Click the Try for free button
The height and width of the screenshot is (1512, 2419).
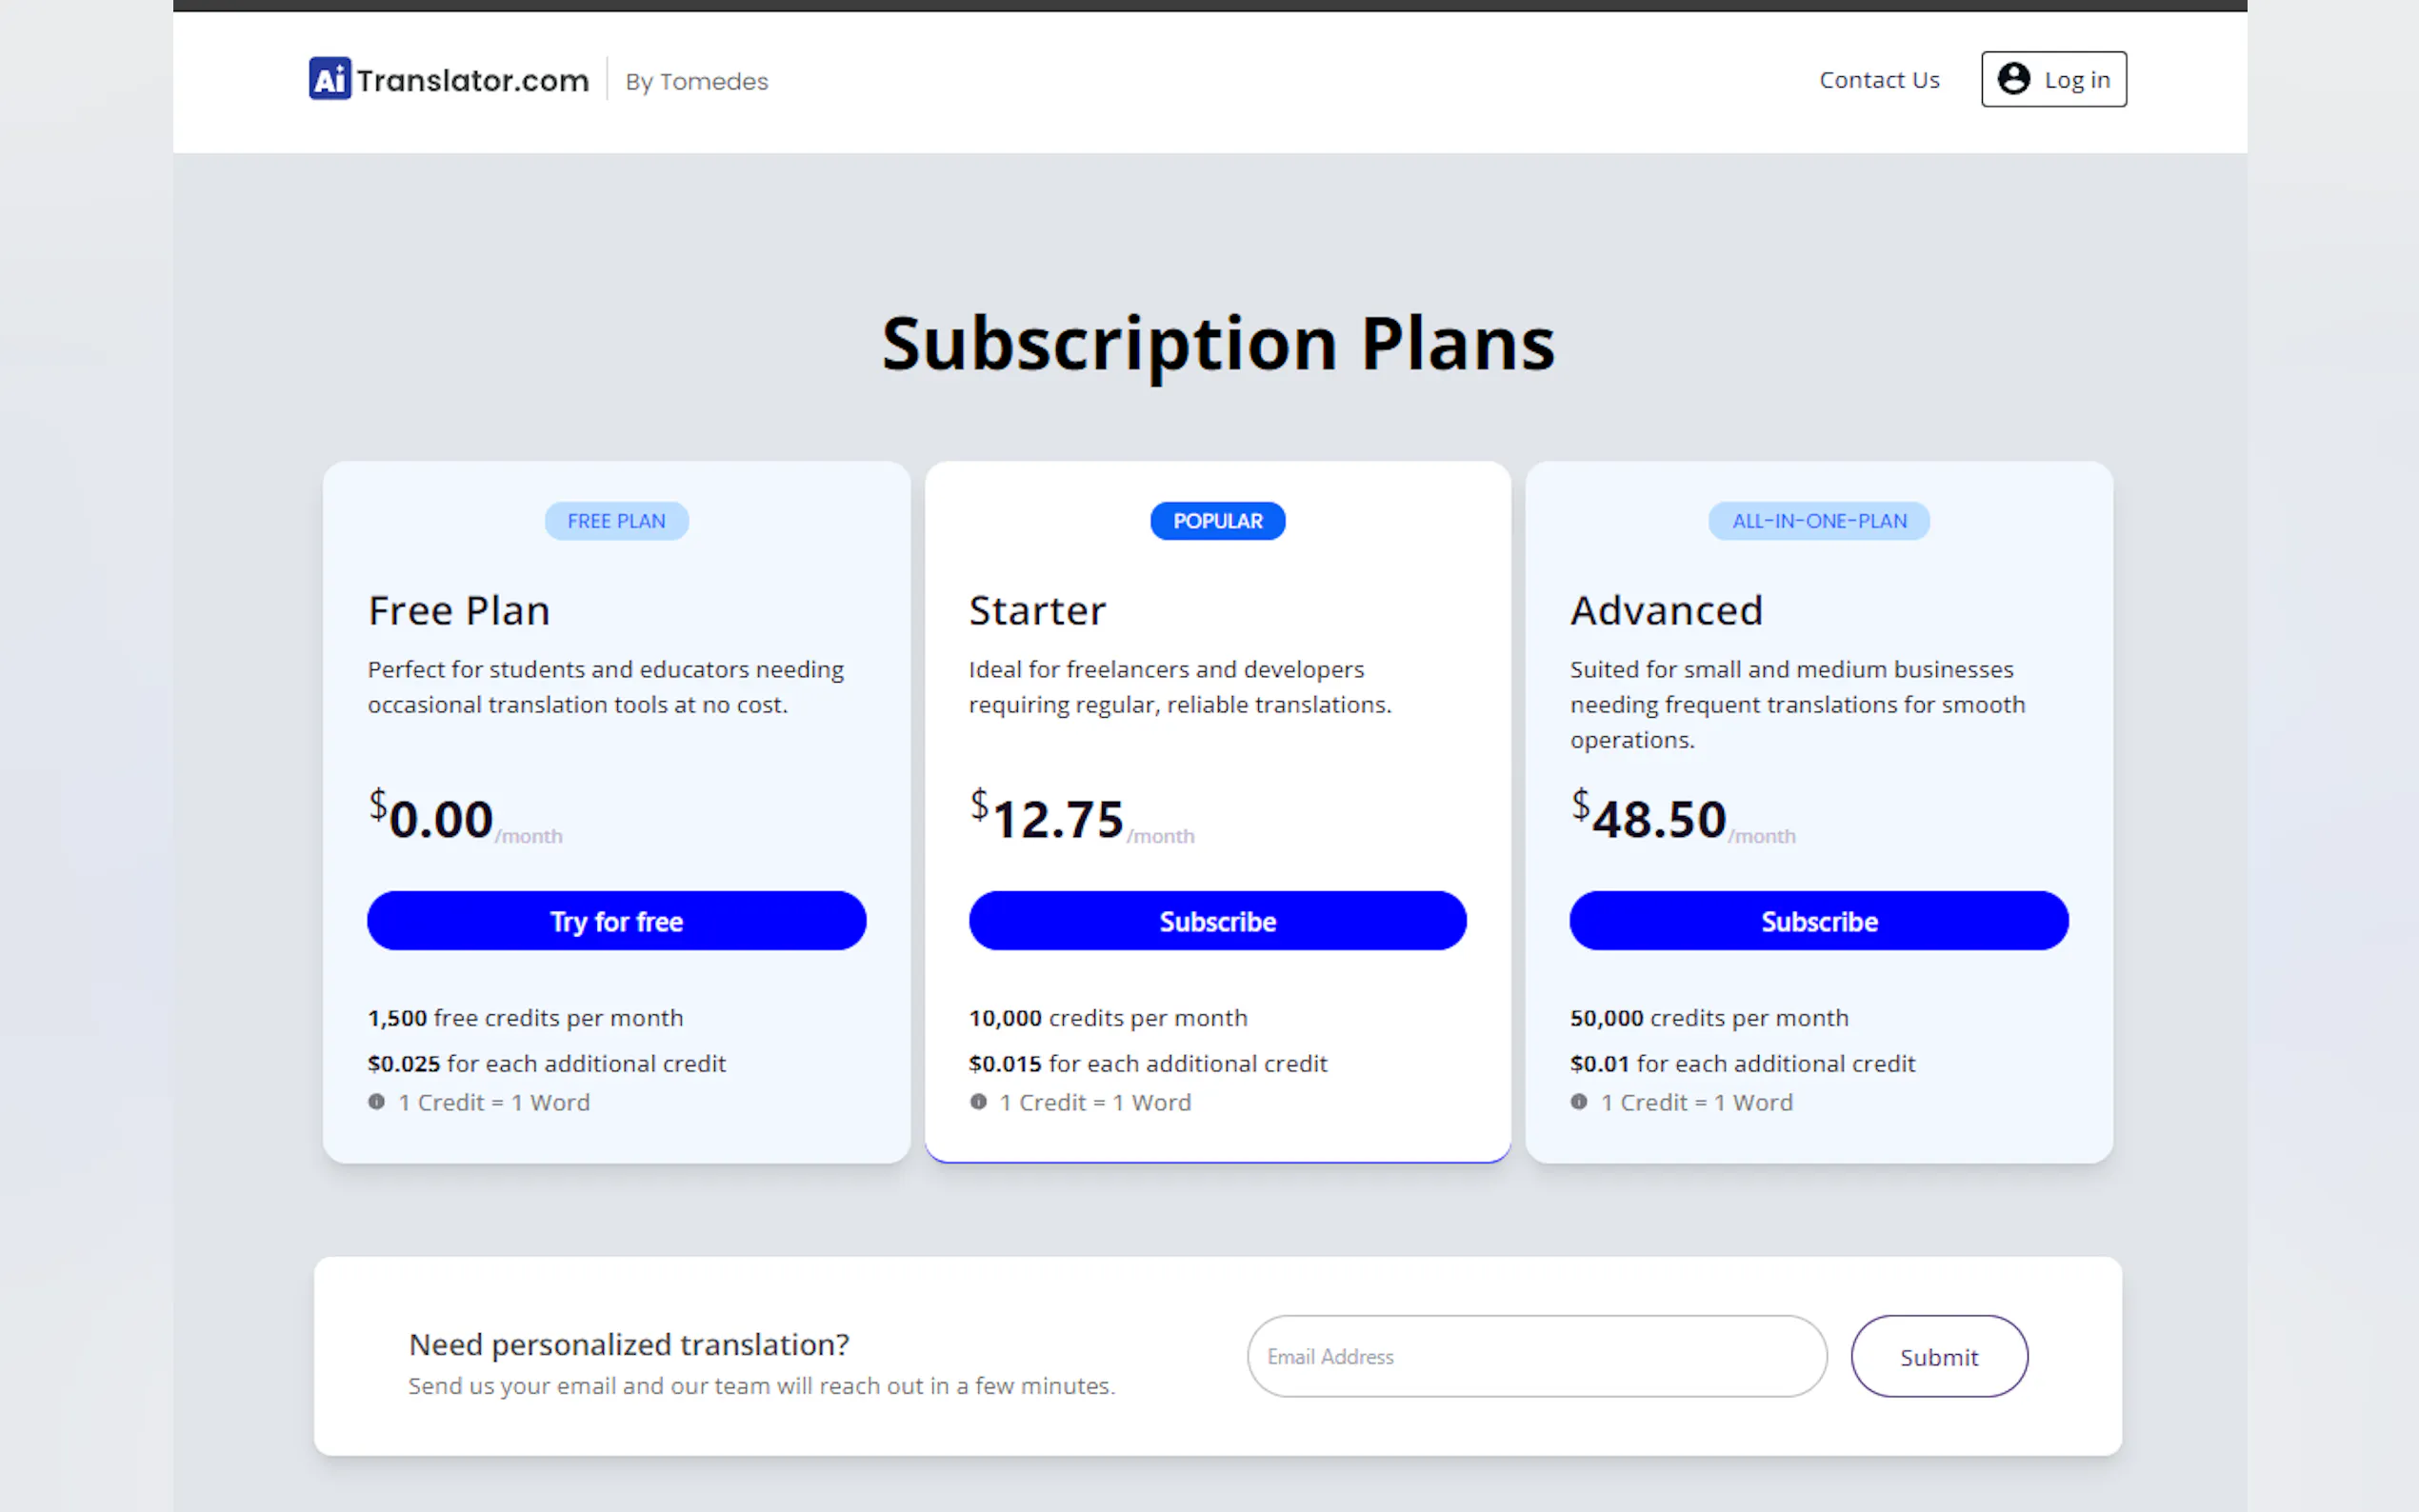616,921
